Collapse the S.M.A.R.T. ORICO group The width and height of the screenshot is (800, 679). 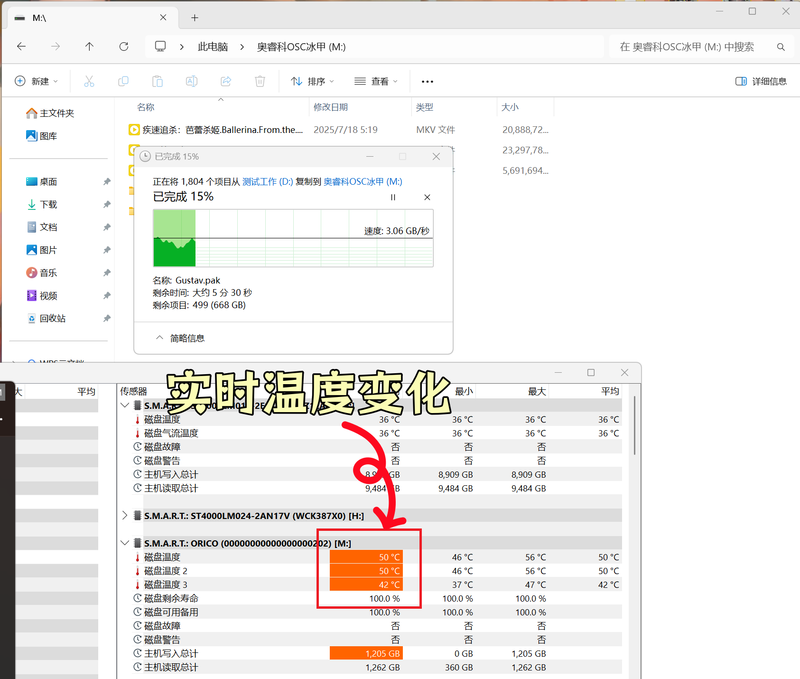click(124, 543)
